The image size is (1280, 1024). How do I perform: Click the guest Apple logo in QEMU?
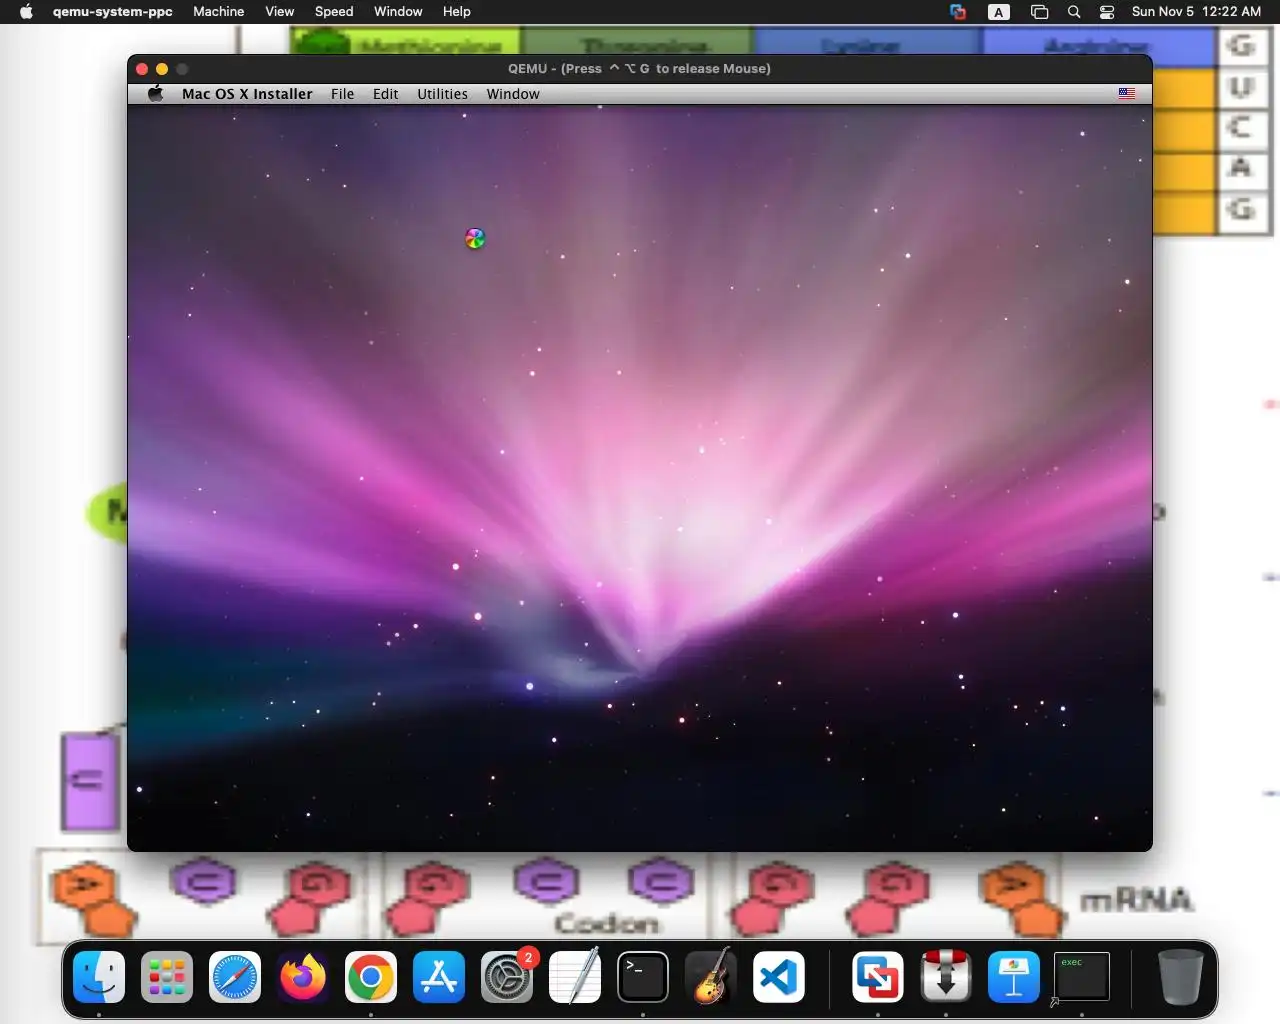point(155,93)
